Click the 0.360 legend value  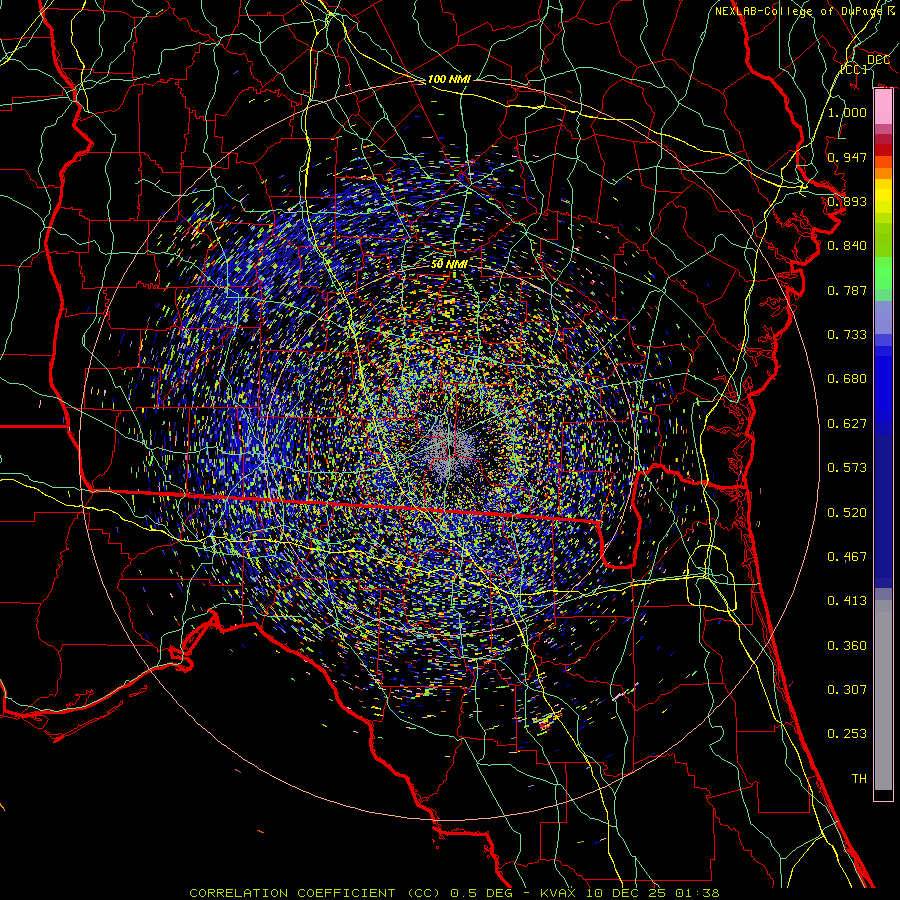(847, 646)
